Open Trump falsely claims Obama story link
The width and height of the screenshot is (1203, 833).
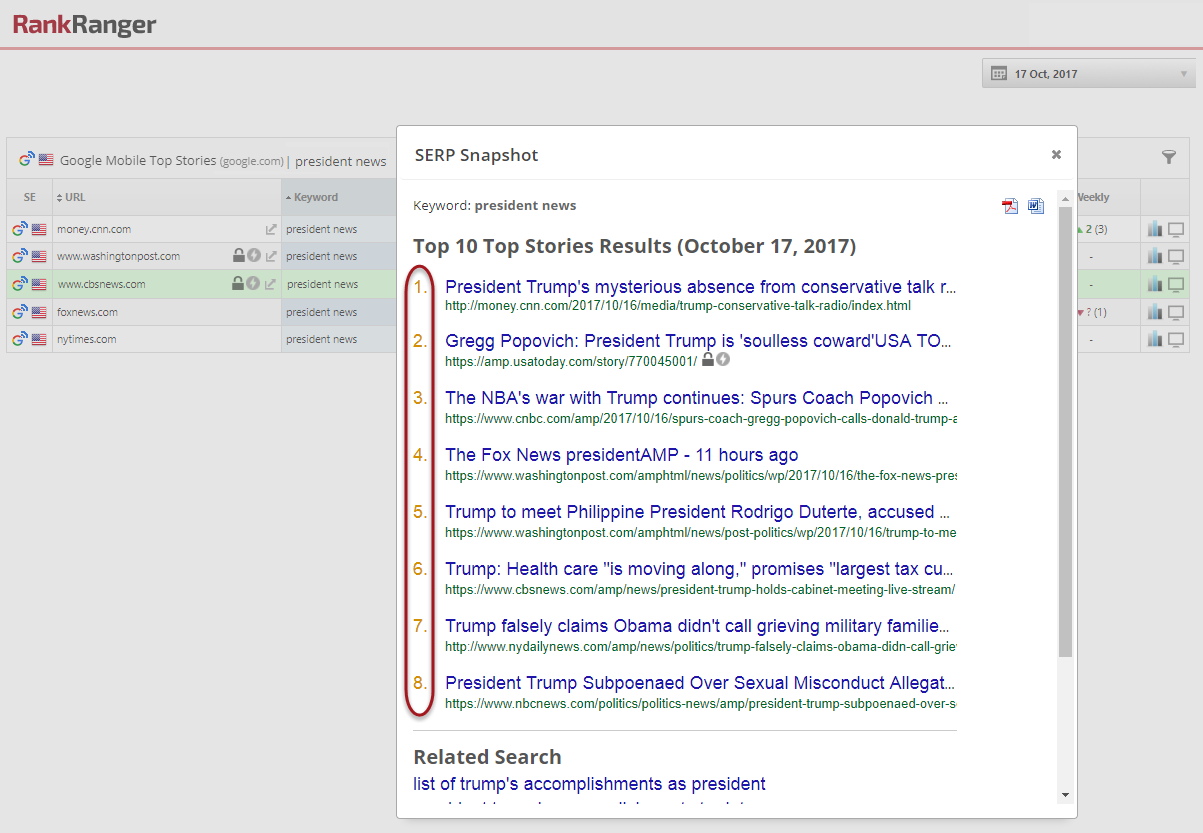coord(697,626)
